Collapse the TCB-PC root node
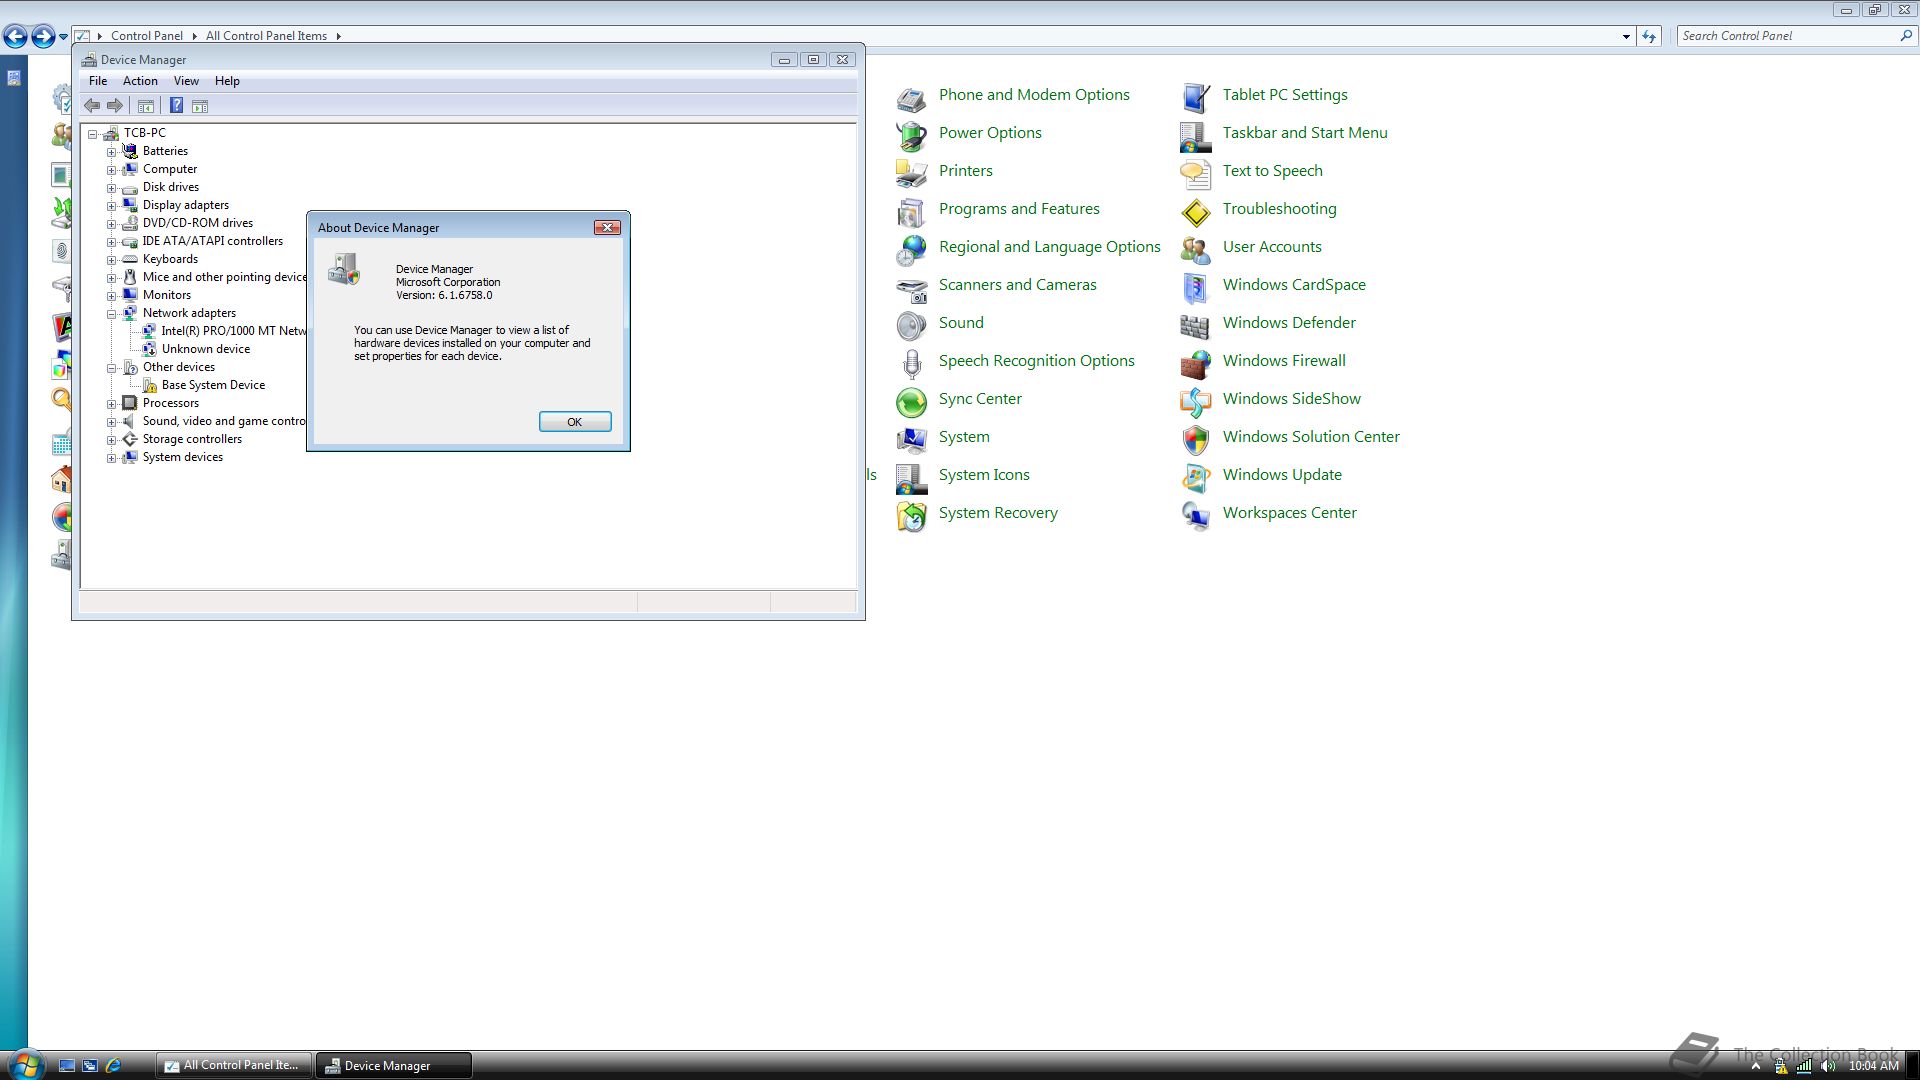 click(x=93, y=134)
